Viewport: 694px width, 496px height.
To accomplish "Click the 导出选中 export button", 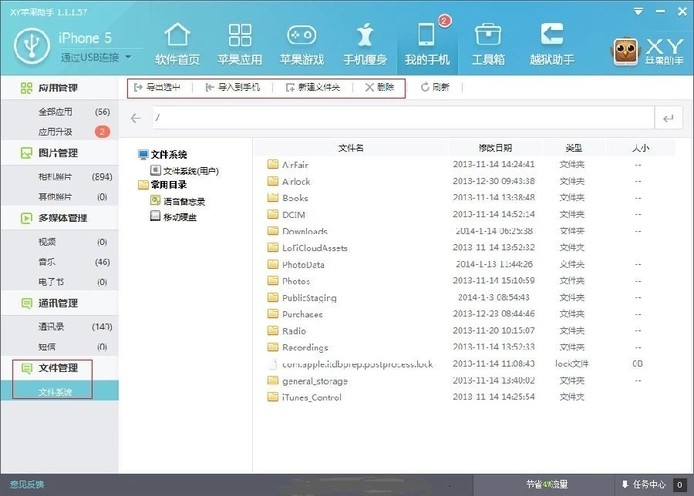I will coord(157,87).
